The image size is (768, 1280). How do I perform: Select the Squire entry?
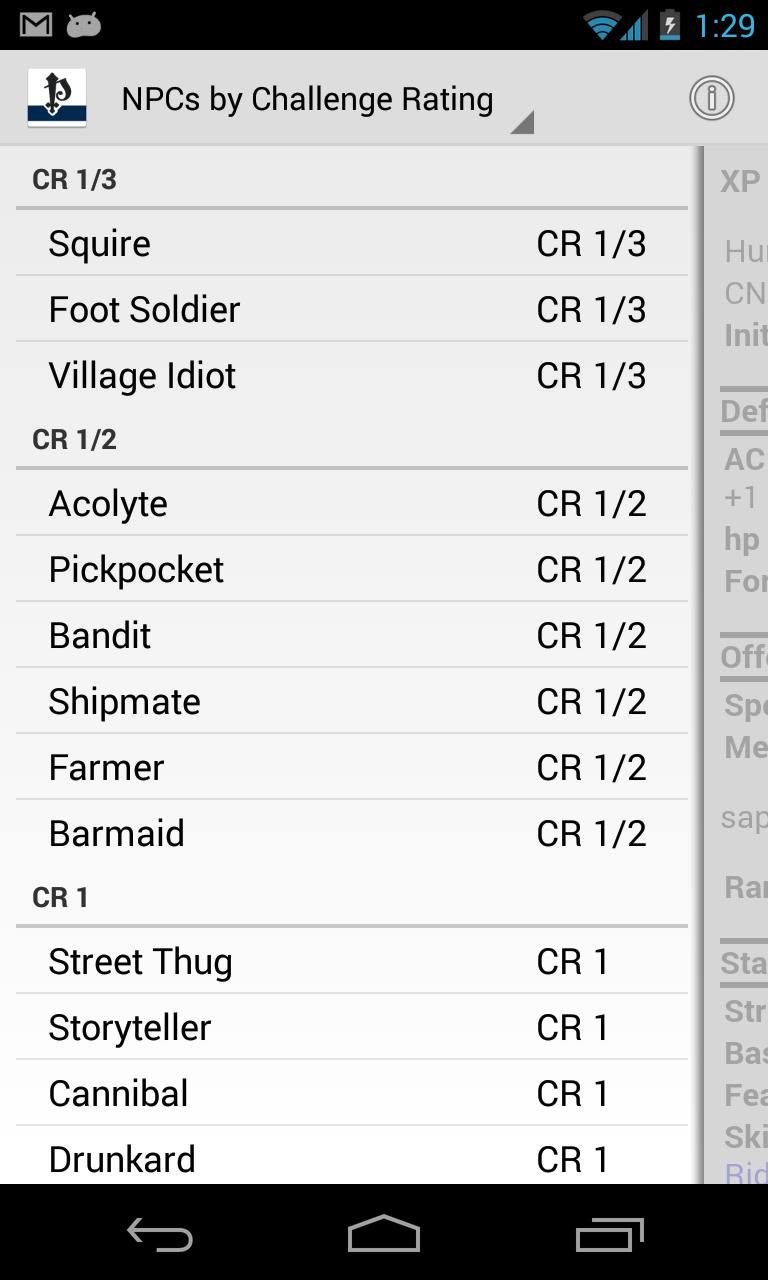point(350,244)
